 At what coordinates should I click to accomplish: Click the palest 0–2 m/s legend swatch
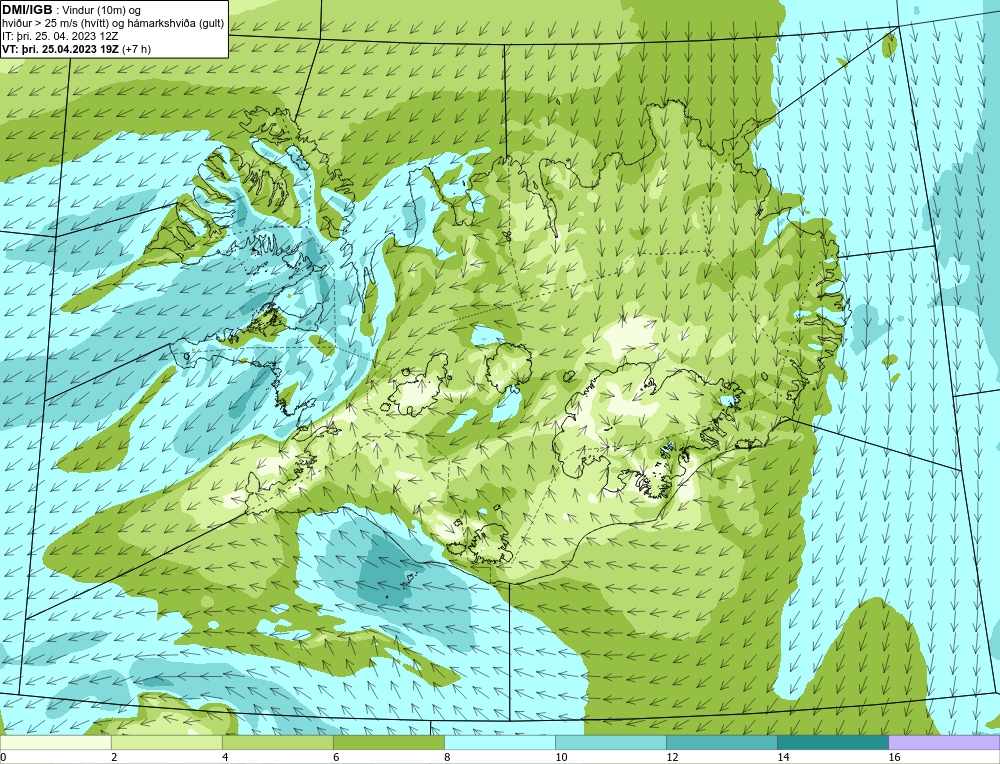coord(55,742)
